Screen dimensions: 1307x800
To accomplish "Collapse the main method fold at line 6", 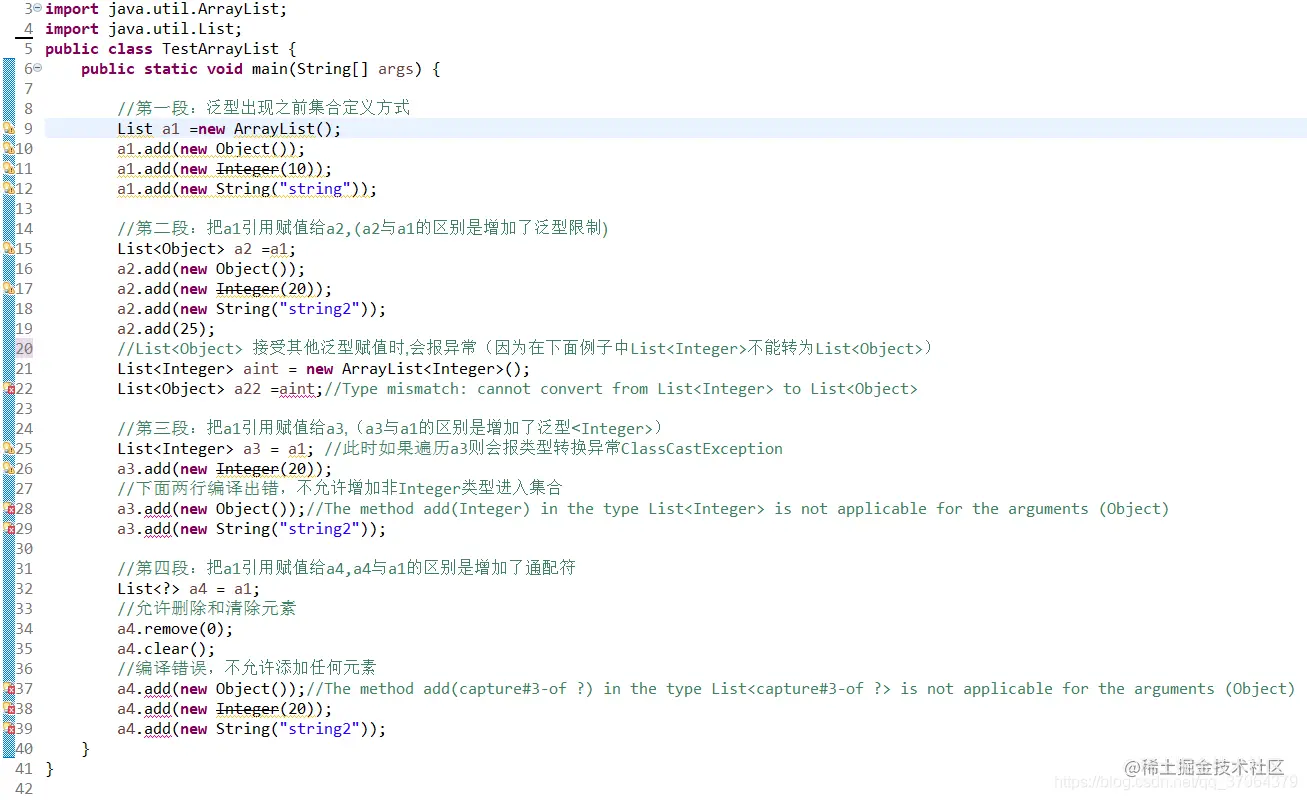I will (x=37, y=68).
